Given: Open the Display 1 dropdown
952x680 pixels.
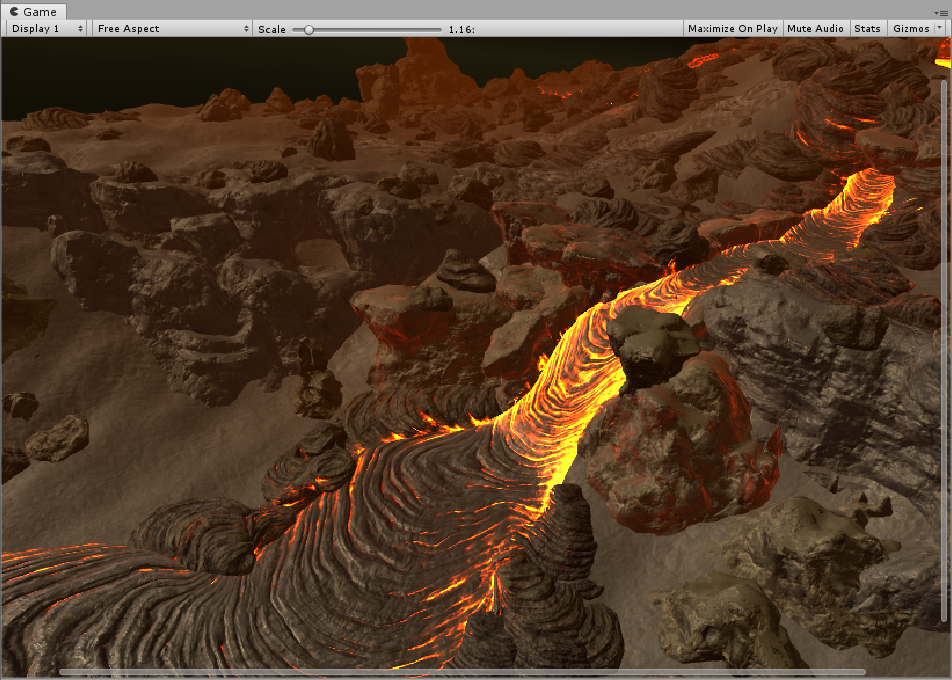Looking at the screenshot, I should point(46,29).
